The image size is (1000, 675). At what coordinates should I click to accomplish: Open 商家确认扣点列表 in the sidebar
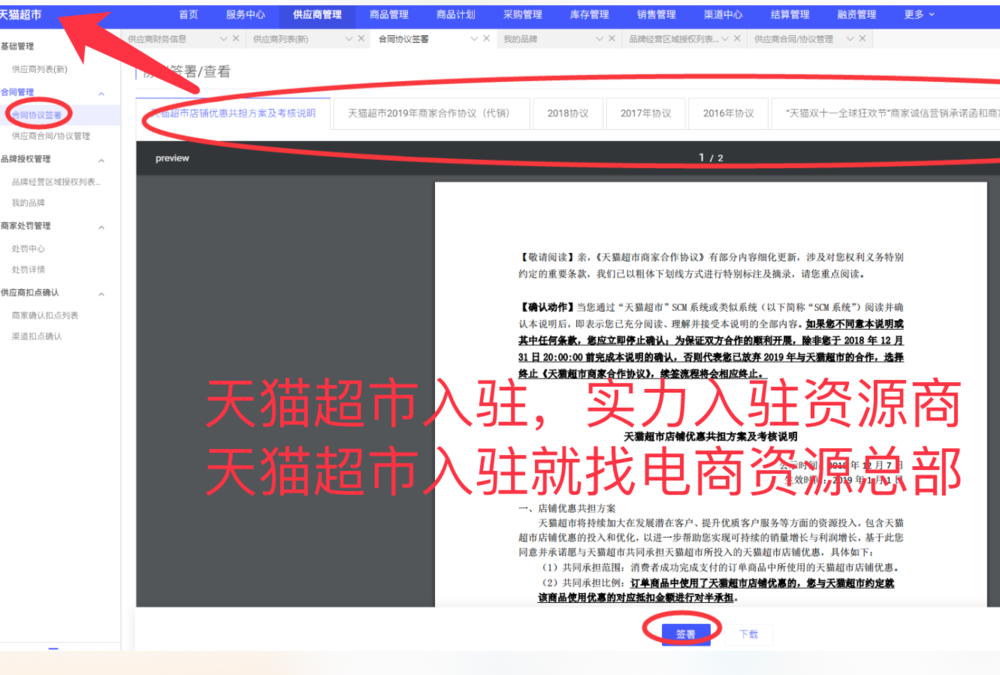(x=45, y=315)
